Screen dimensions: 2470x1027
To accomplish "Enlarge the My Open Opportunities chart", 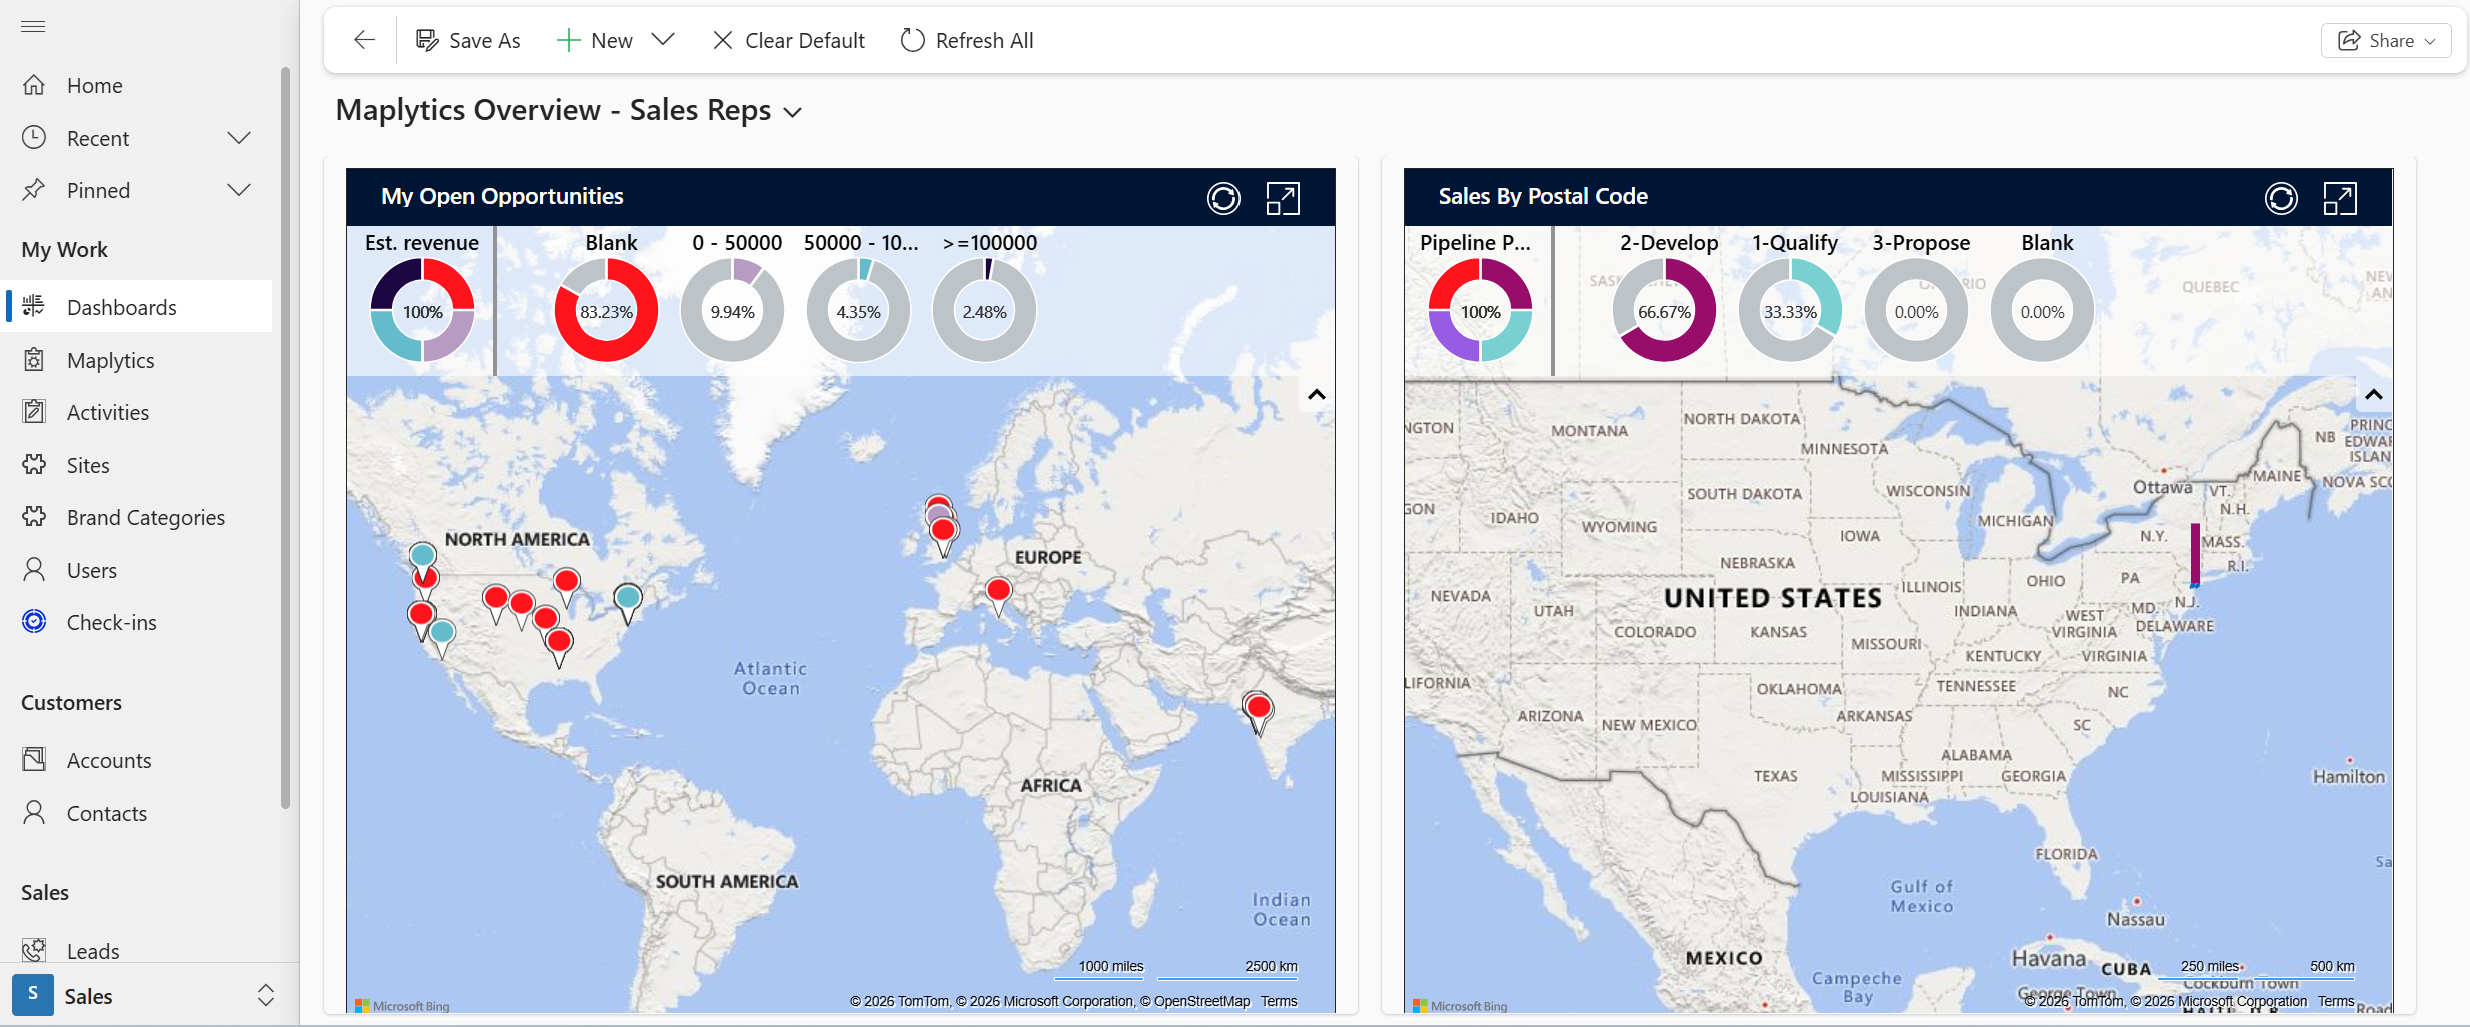I will (1283, 198).
